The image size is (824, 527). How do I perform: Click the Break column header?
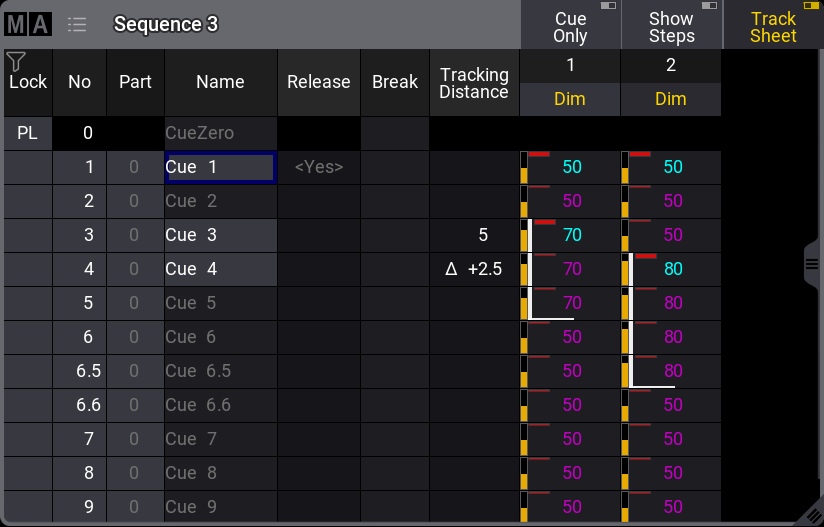395,83
